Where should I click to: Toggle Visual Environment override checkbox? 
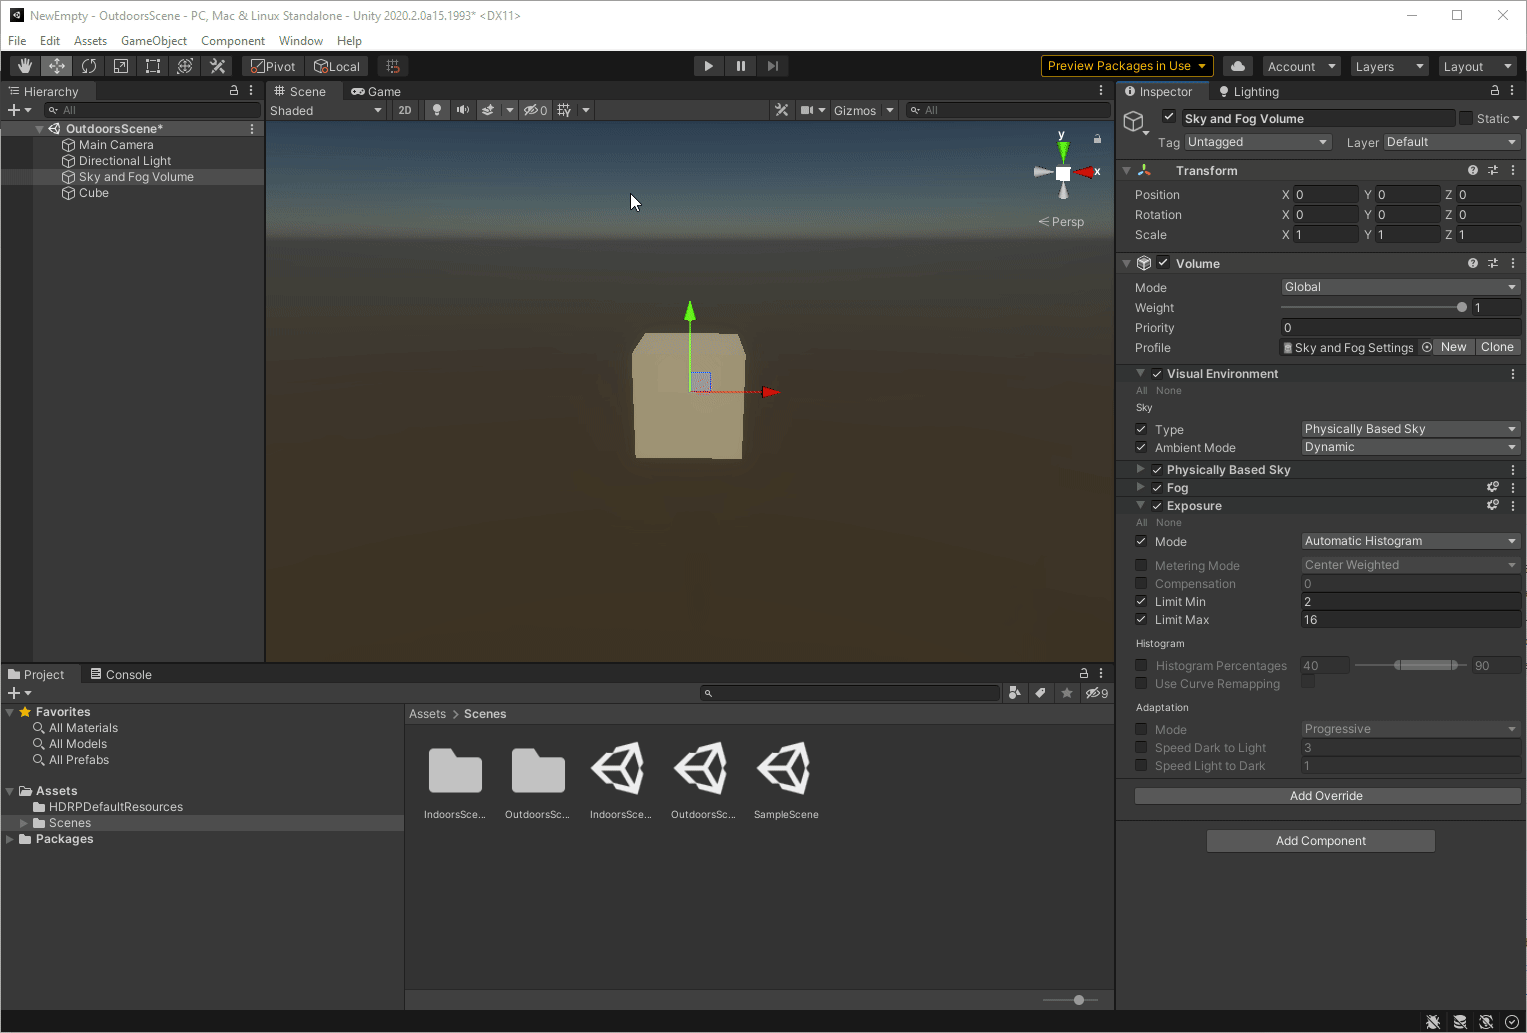click(x=1157, y=374)
